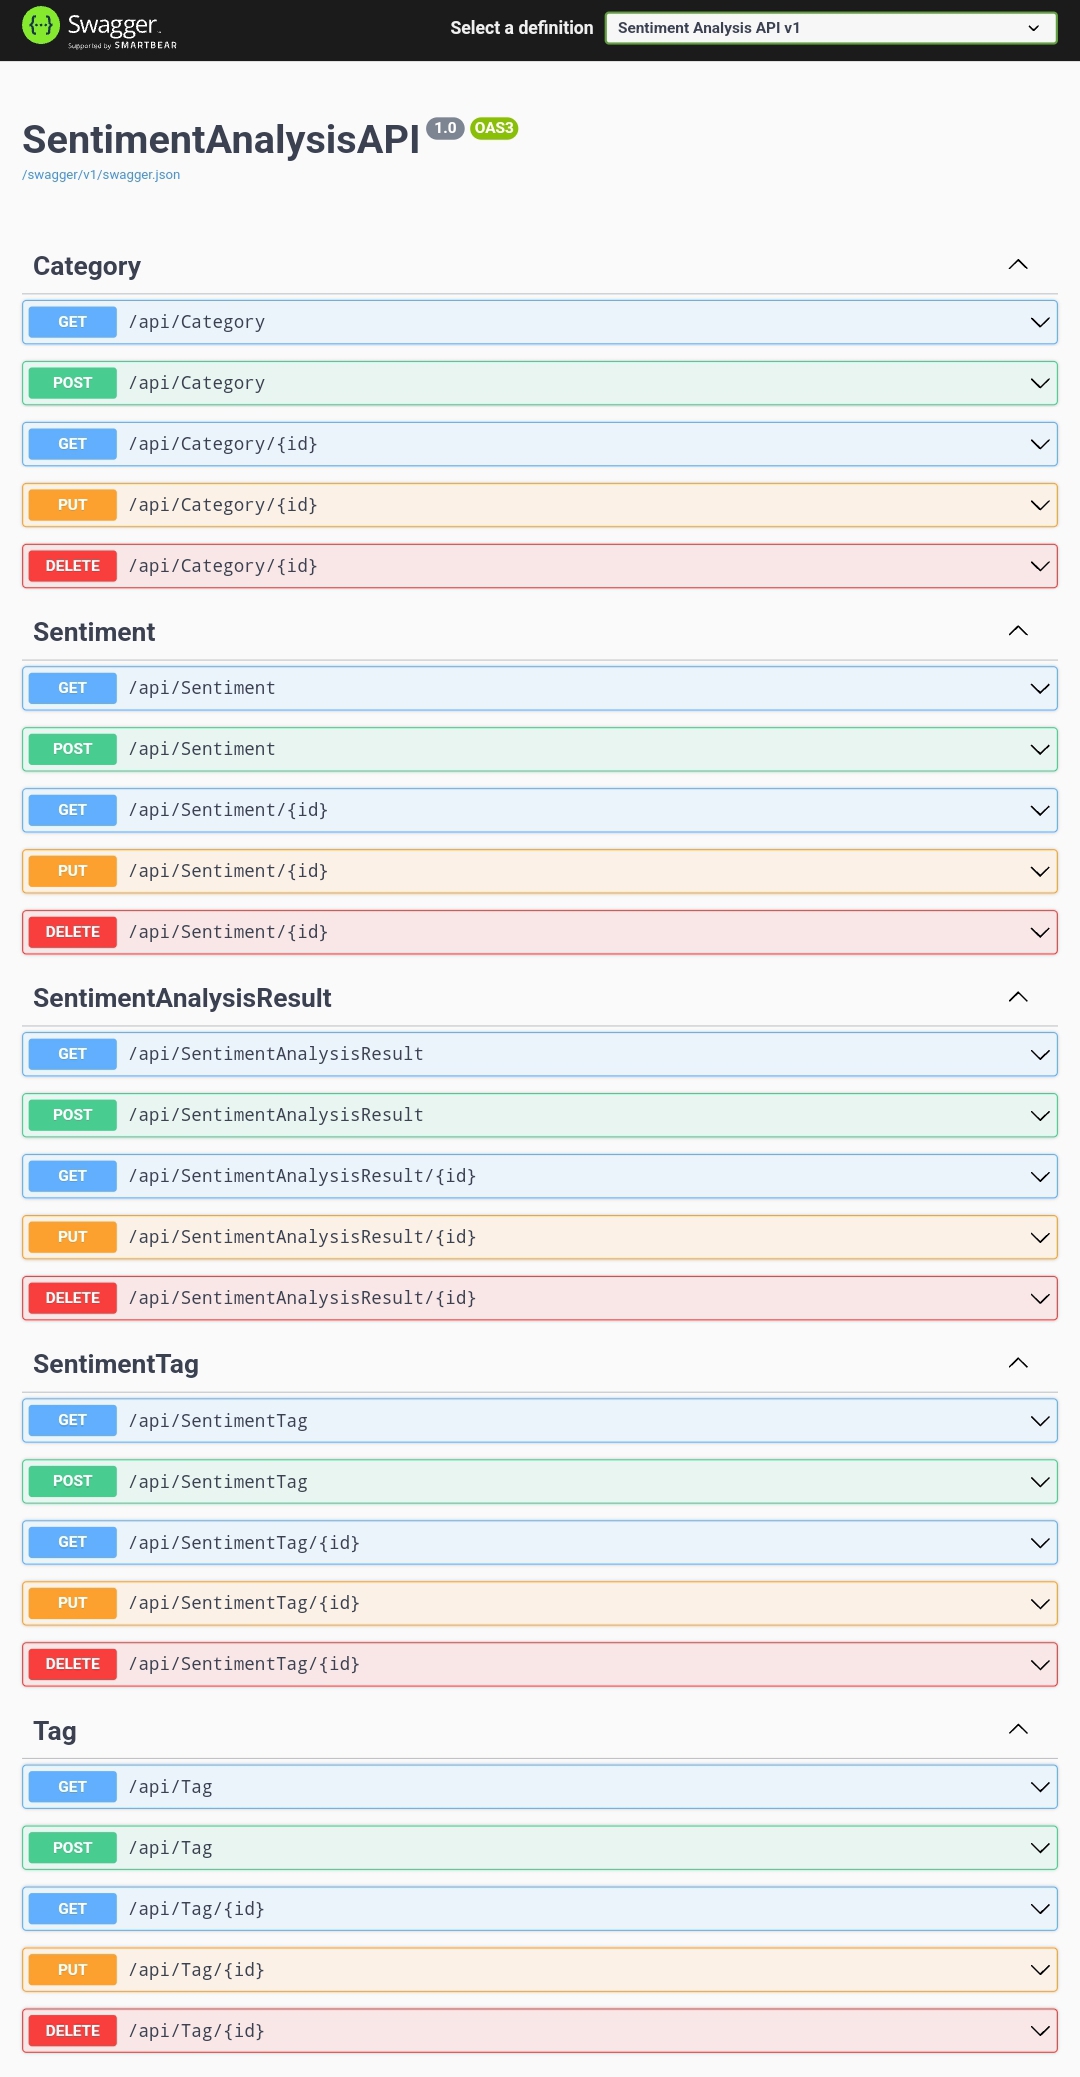Click the OAS3 version badge
This screenshot has width=1080, height=2077.
(x=494, y=127)
